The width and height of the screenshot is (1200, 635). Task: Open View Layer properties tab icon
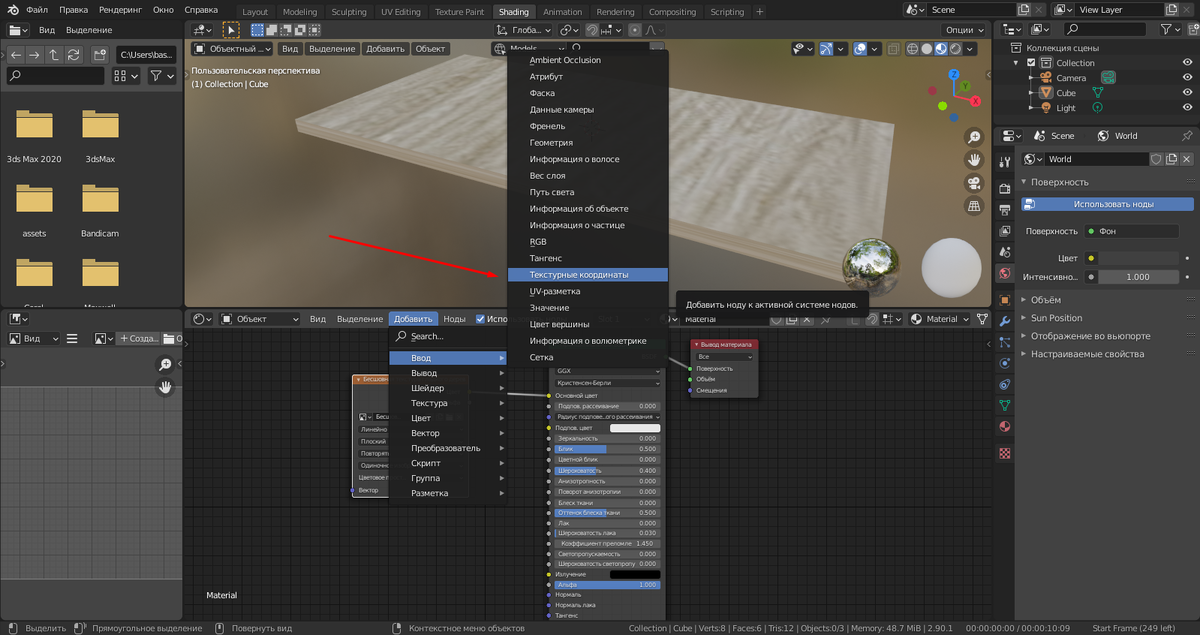pos(1005,232)
